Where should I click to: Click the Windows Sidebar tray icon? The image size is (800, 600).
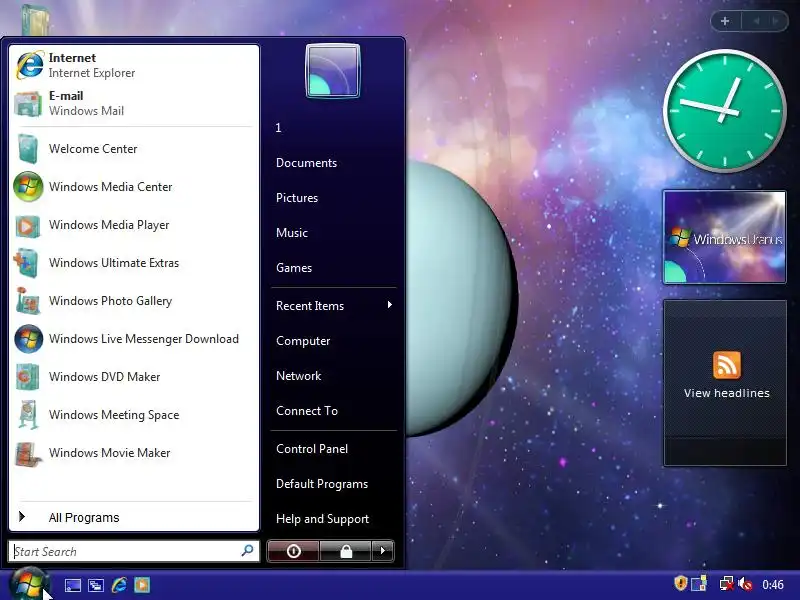(699, 583)
